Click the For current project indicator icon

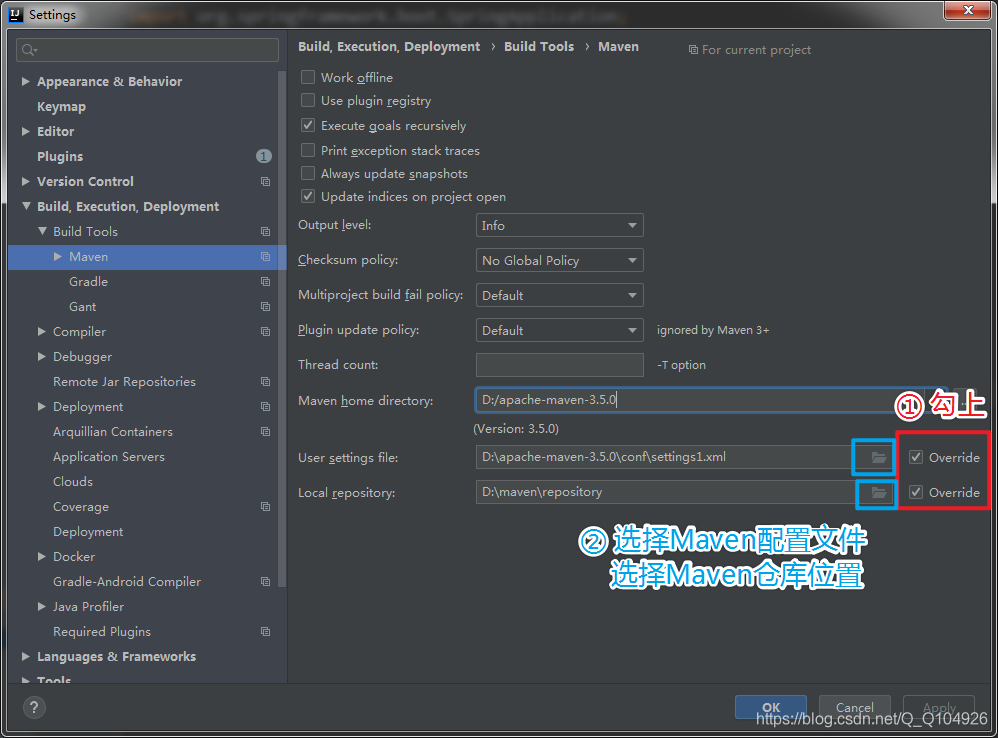point(693,50)
